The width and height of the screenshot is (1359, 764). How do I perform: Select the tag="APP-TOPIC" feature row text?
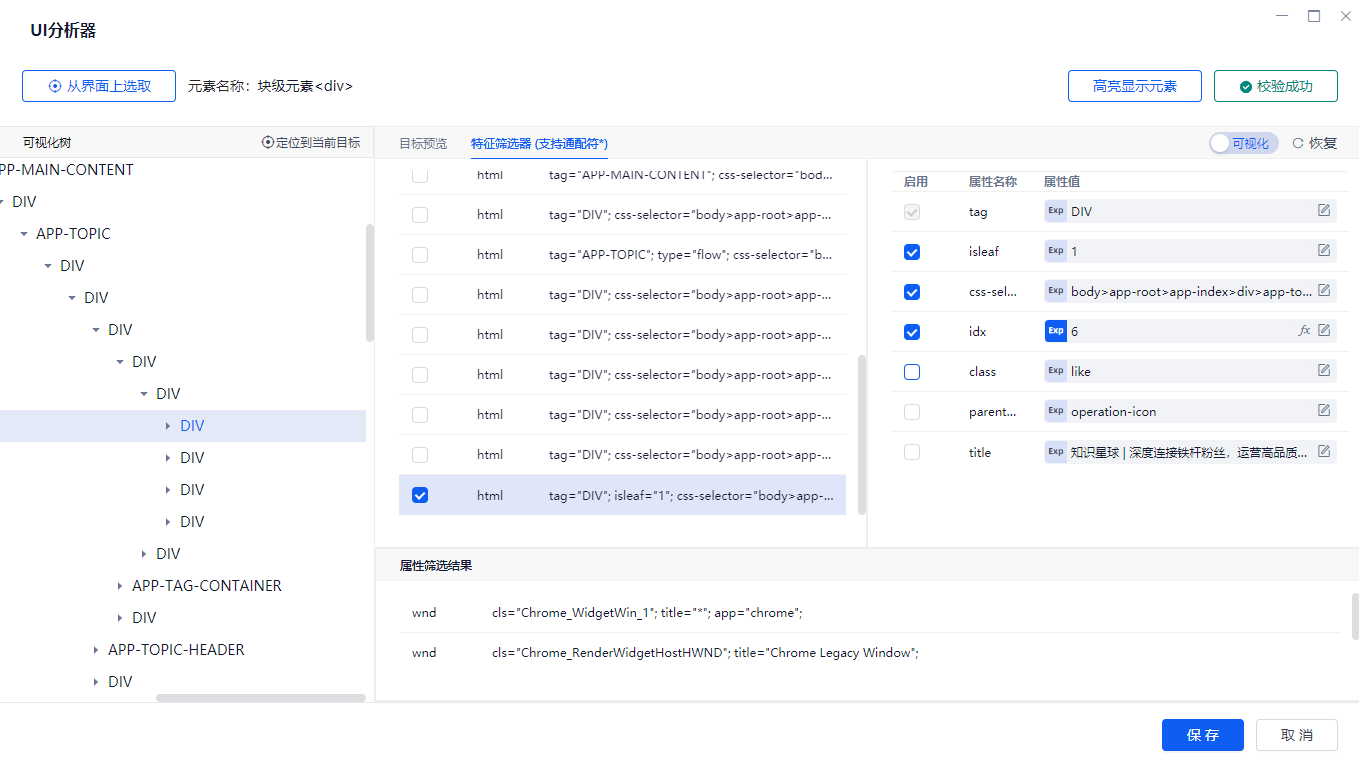[691, 255]
